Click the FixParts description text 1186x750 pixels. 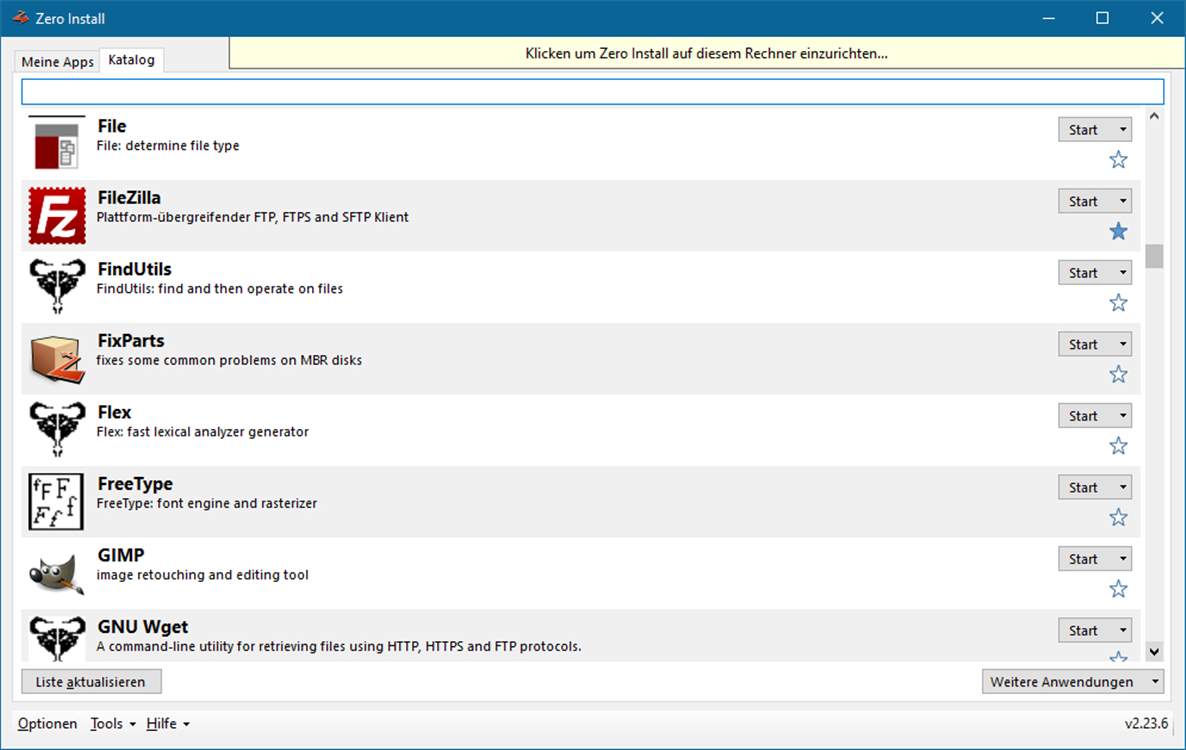(229, 360)
